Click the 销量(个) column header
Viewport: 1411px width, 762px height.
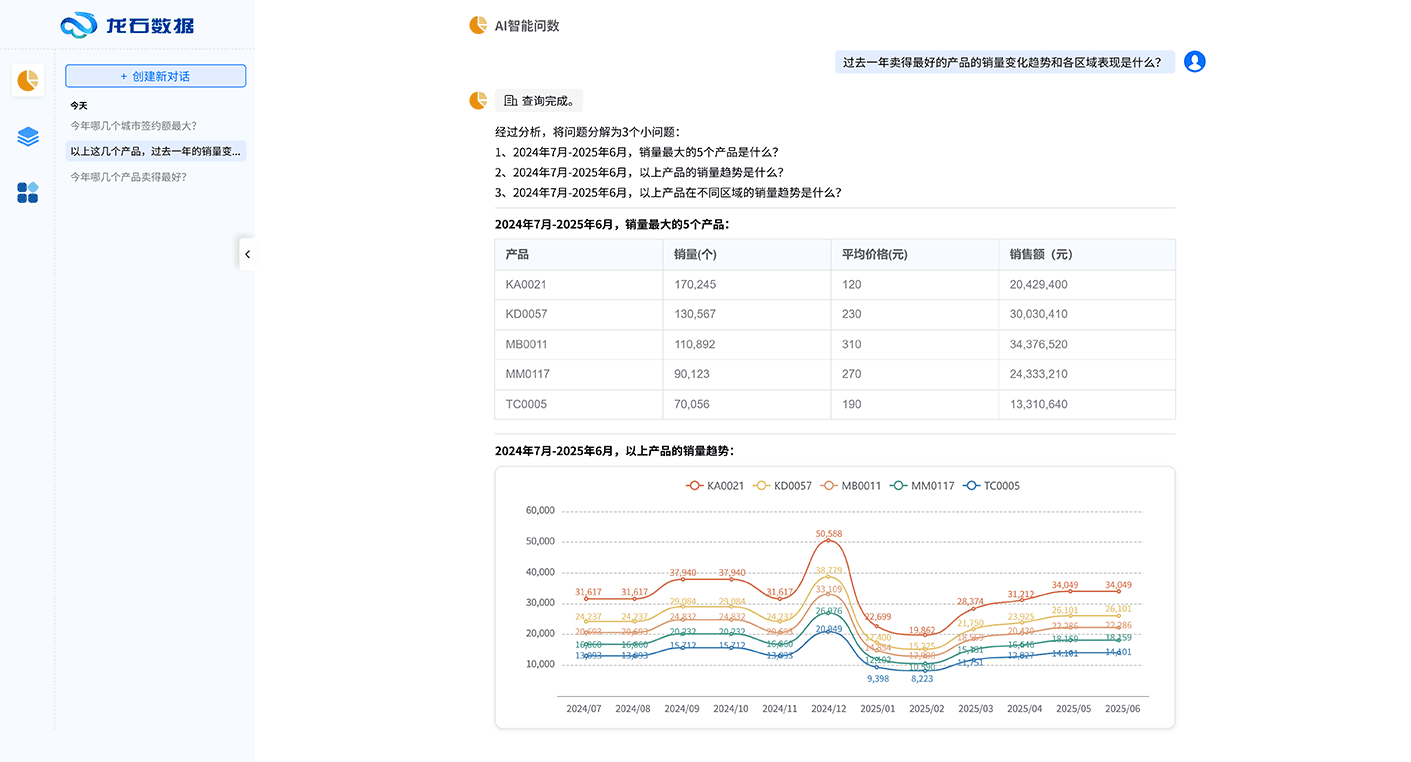click(x=747, y=255)
